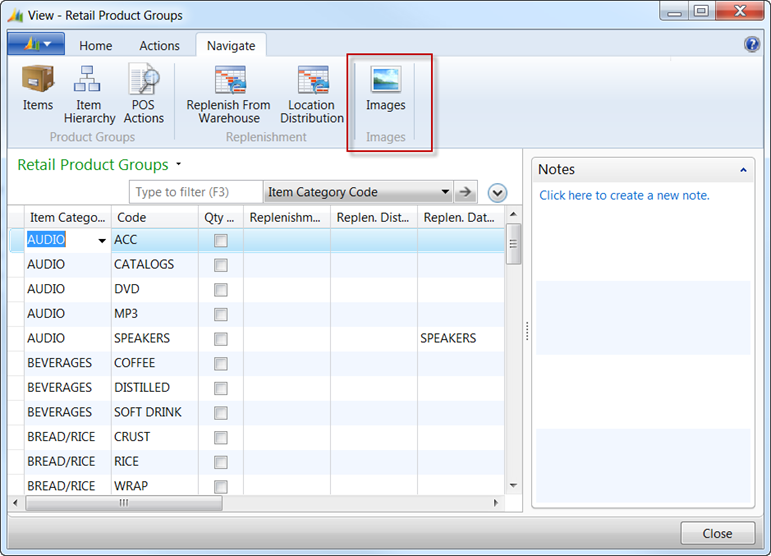The width and height of the screenshot is (771, 556).
Task: Click the Type to filter input field
Action: [196, 192]
